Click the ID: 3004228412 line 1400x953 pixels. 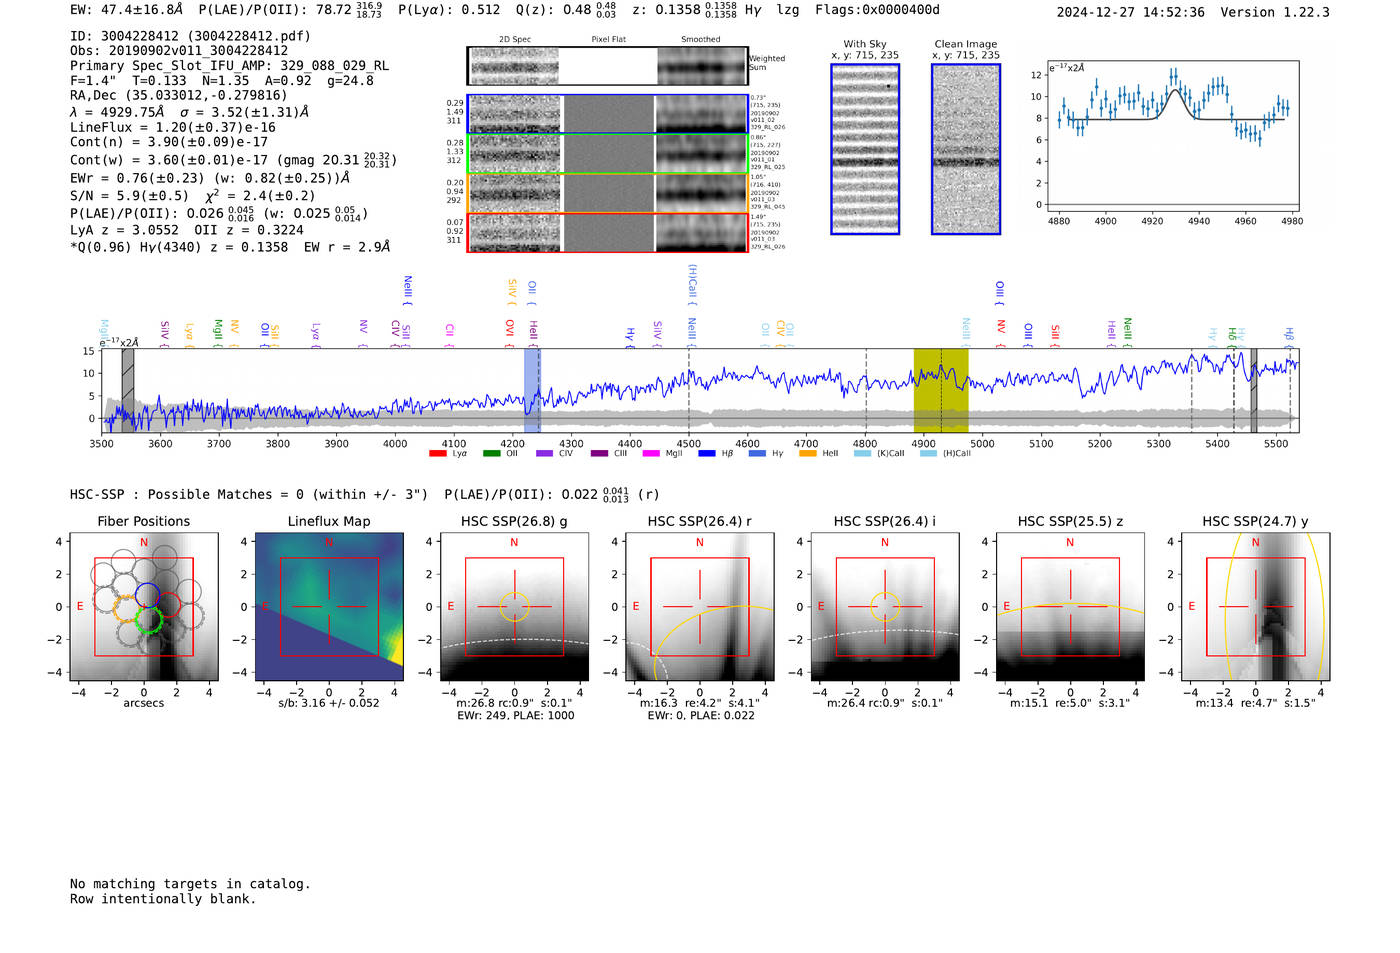point(190,36)
